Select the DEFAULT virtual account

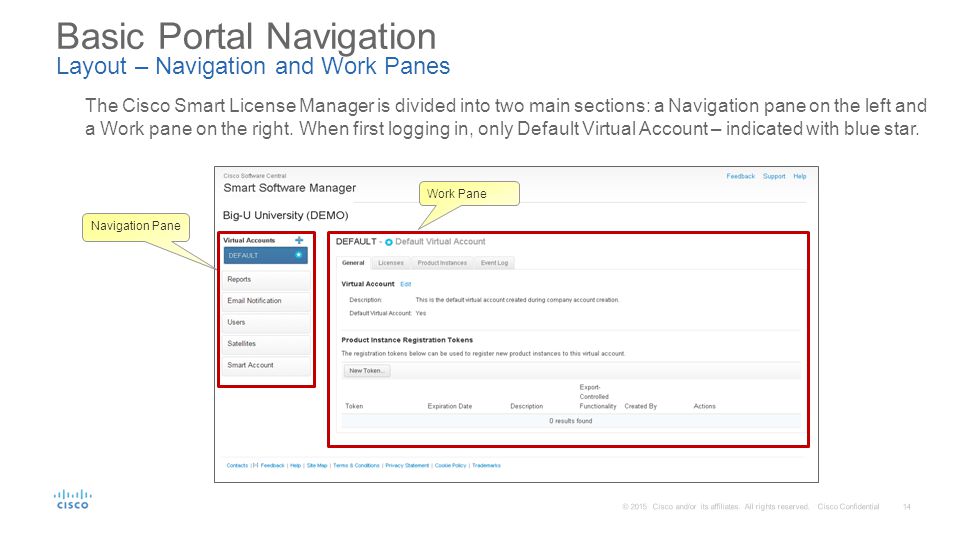coord(265,256)
